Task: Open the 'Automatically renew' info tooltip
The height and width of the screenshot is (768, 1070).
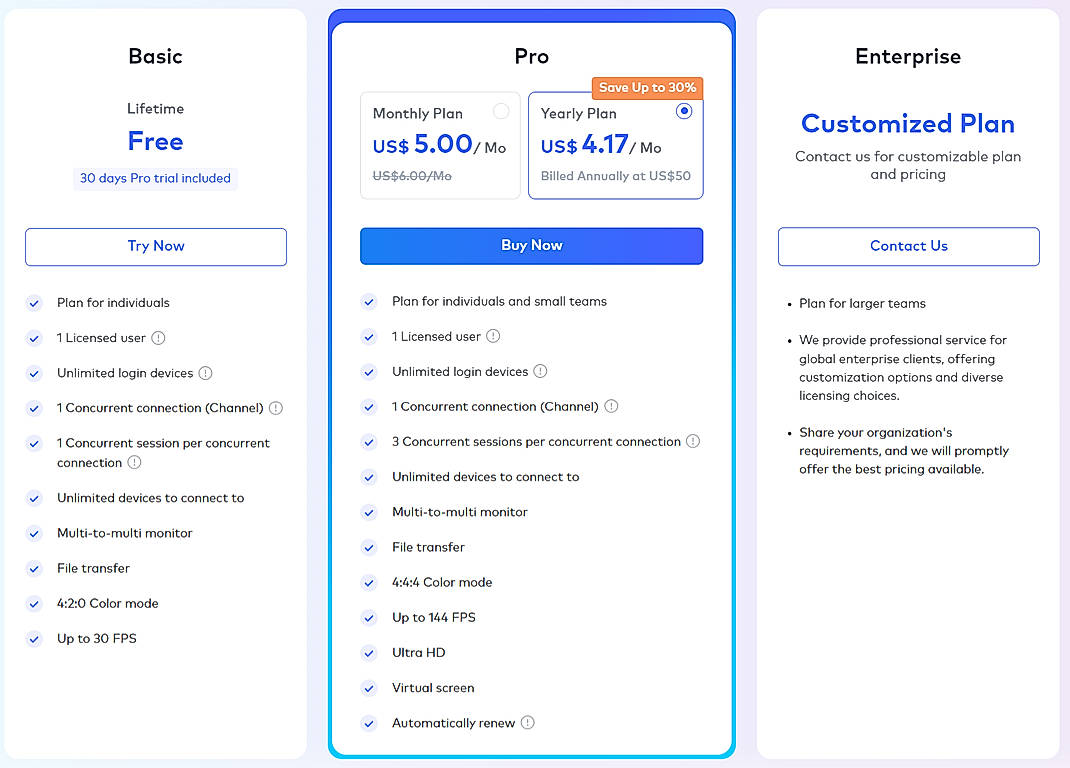Action: click(529, 723)
